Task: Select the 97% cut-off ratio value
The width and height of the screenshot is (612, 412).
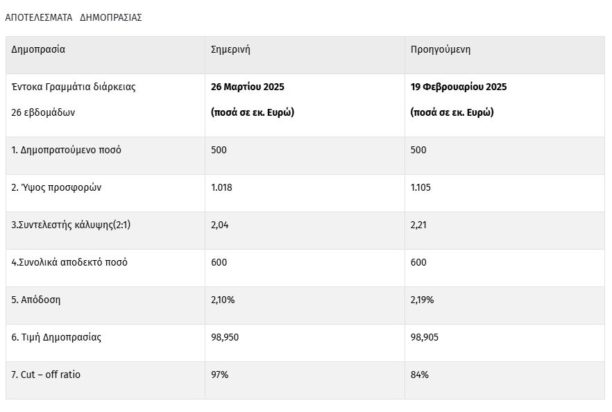Action: coord(220,374)
